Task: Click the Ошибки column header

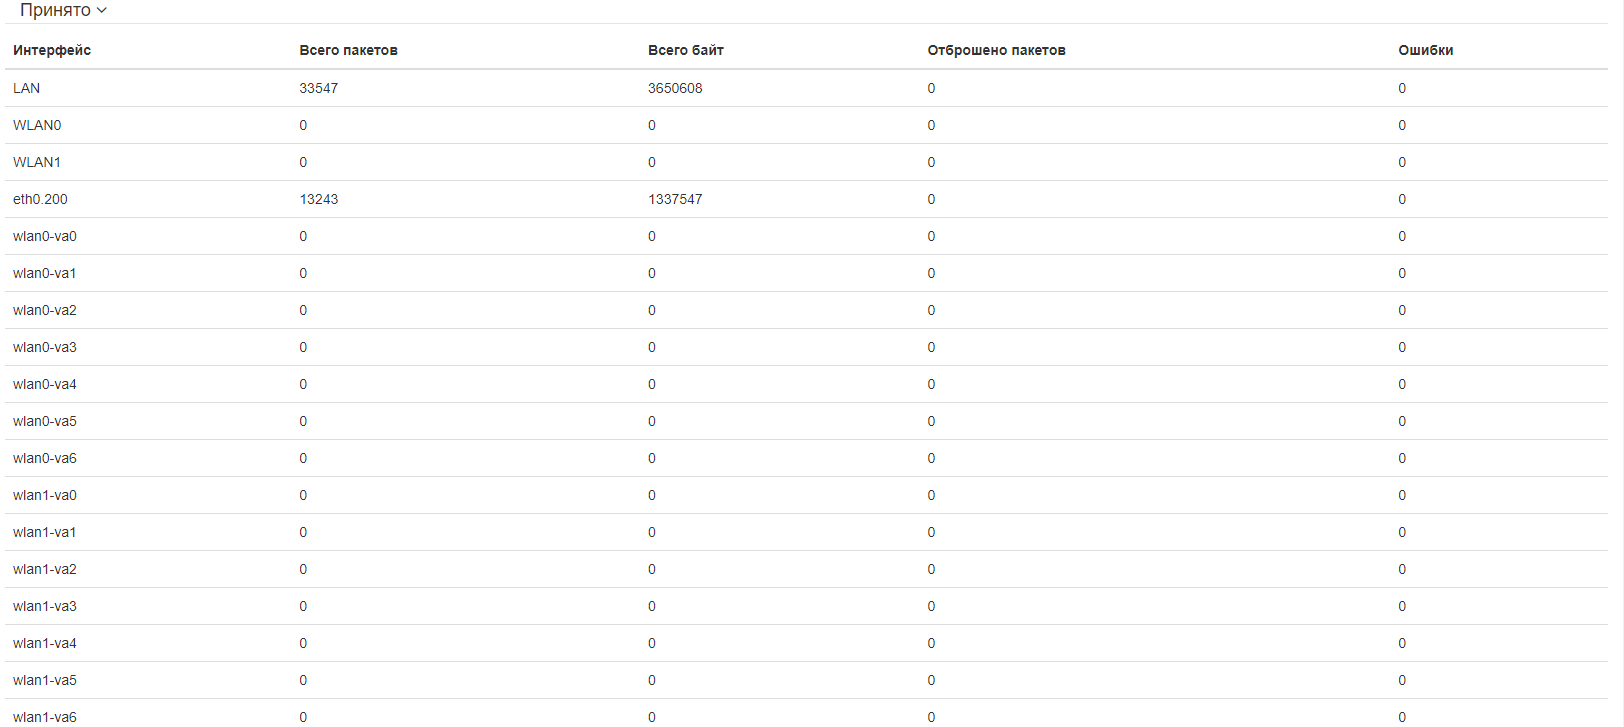Action: coord(1425,50)
